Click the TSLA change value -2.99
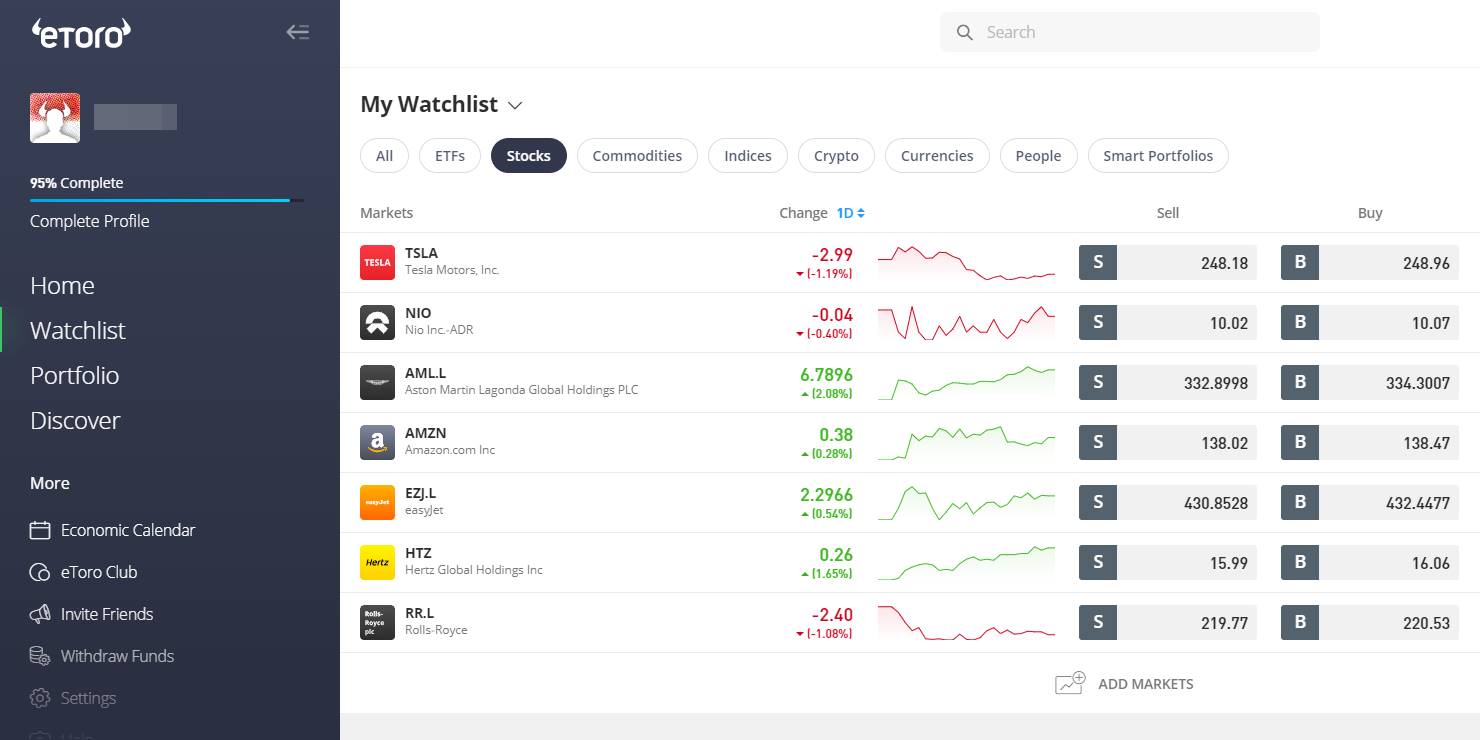This screenshot has width=1480, height=740. (x=832, y=255)
